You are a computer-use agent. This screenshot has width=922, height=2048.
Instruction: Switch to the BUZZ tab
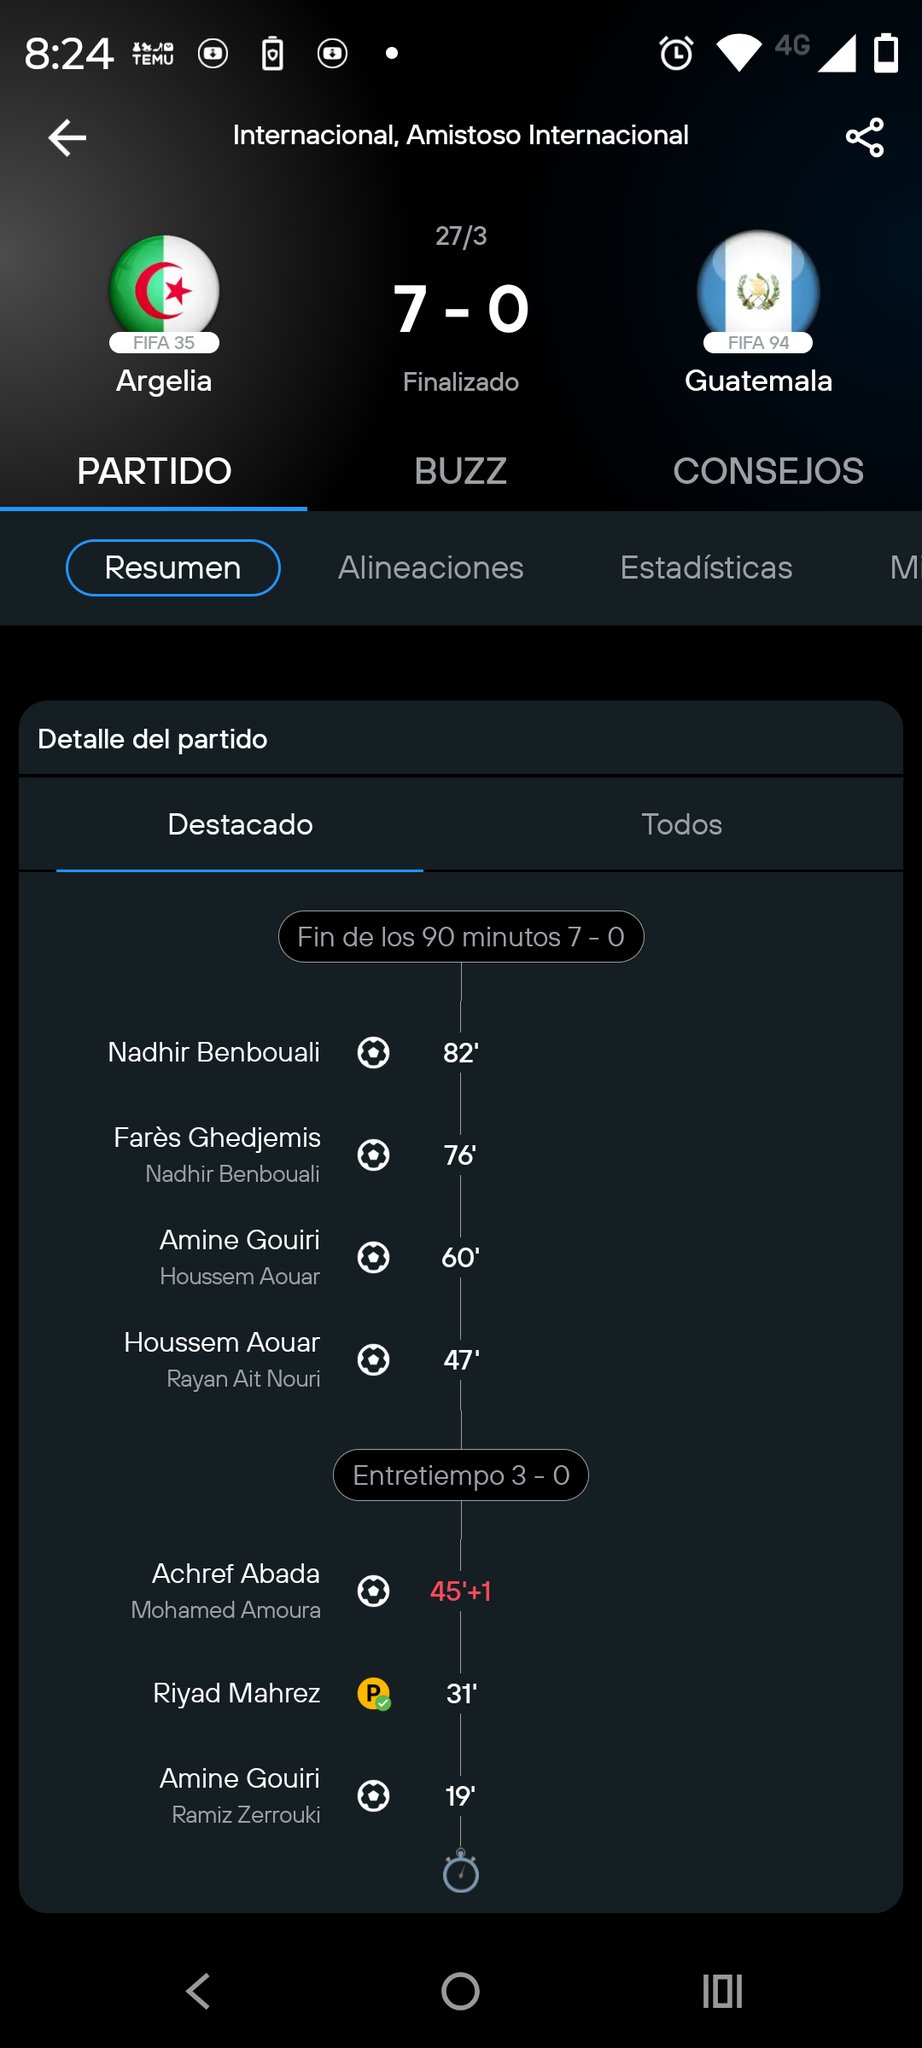(460, 471)
